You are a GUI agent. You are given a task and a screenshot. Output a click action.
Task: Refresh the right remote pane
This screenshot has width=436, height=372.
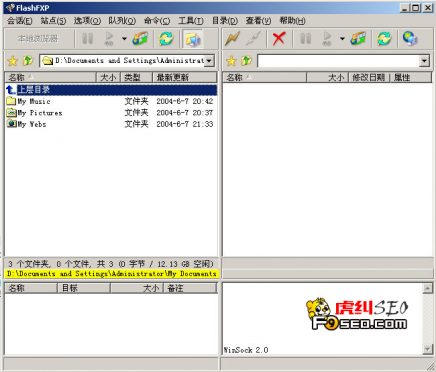384,39
